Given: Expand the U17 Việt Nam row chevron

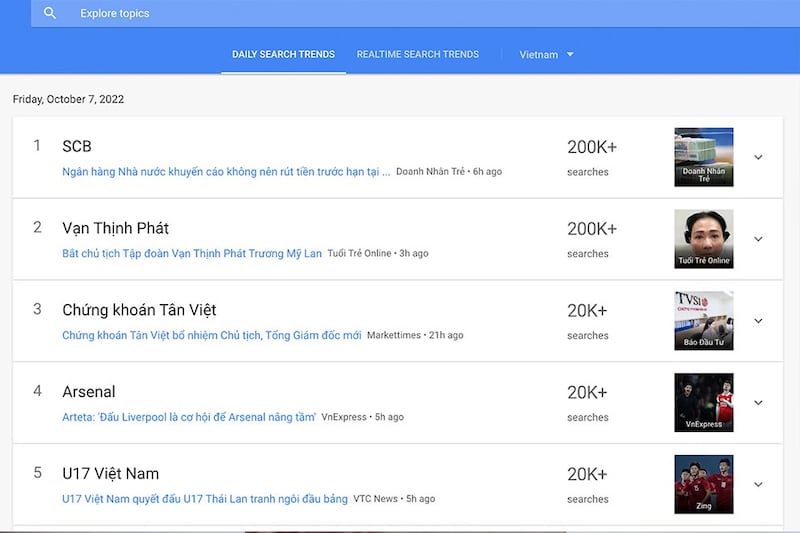Looking at the screenshot, I should click(x=758, y=485).
